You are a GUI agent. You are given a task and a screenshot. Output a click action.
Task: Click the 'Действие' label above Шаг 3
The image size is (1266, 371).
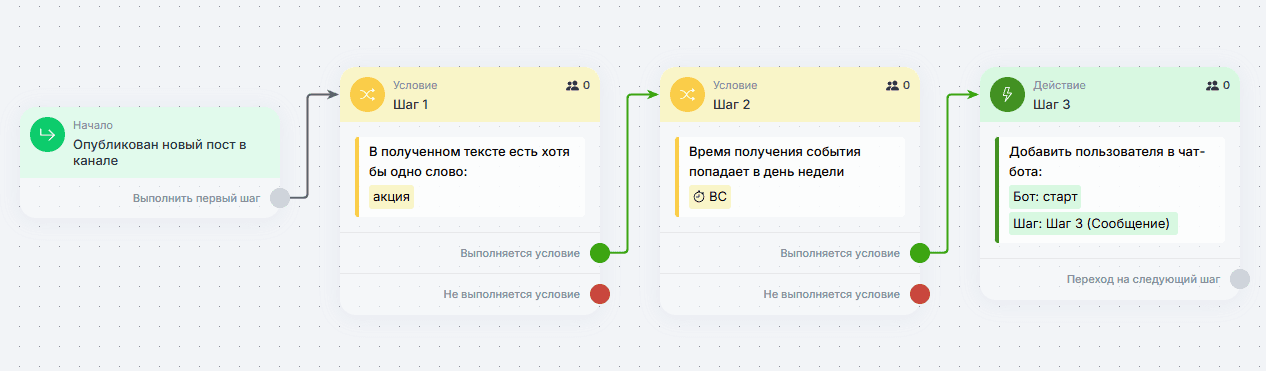point(1059,86)
